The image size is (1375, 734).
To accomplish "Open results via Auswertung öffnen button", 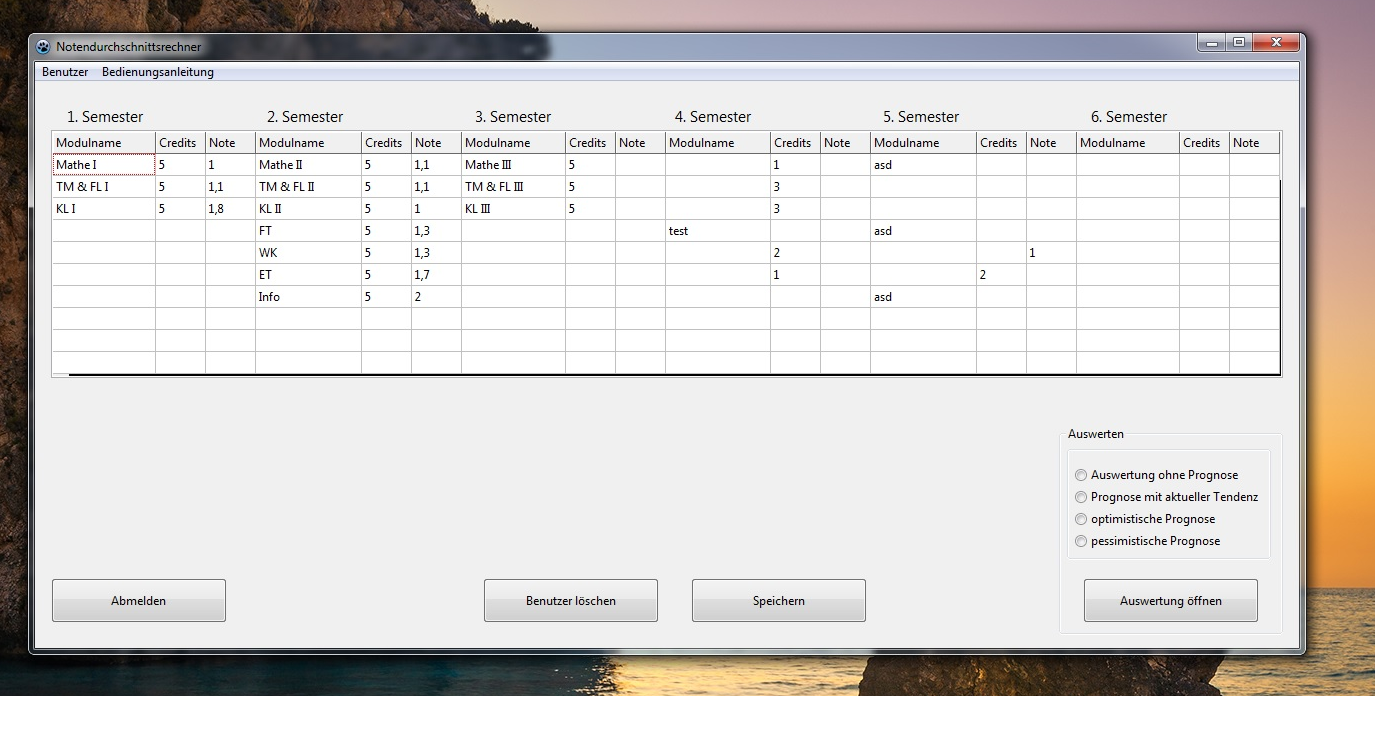I will pos(1171,601).
